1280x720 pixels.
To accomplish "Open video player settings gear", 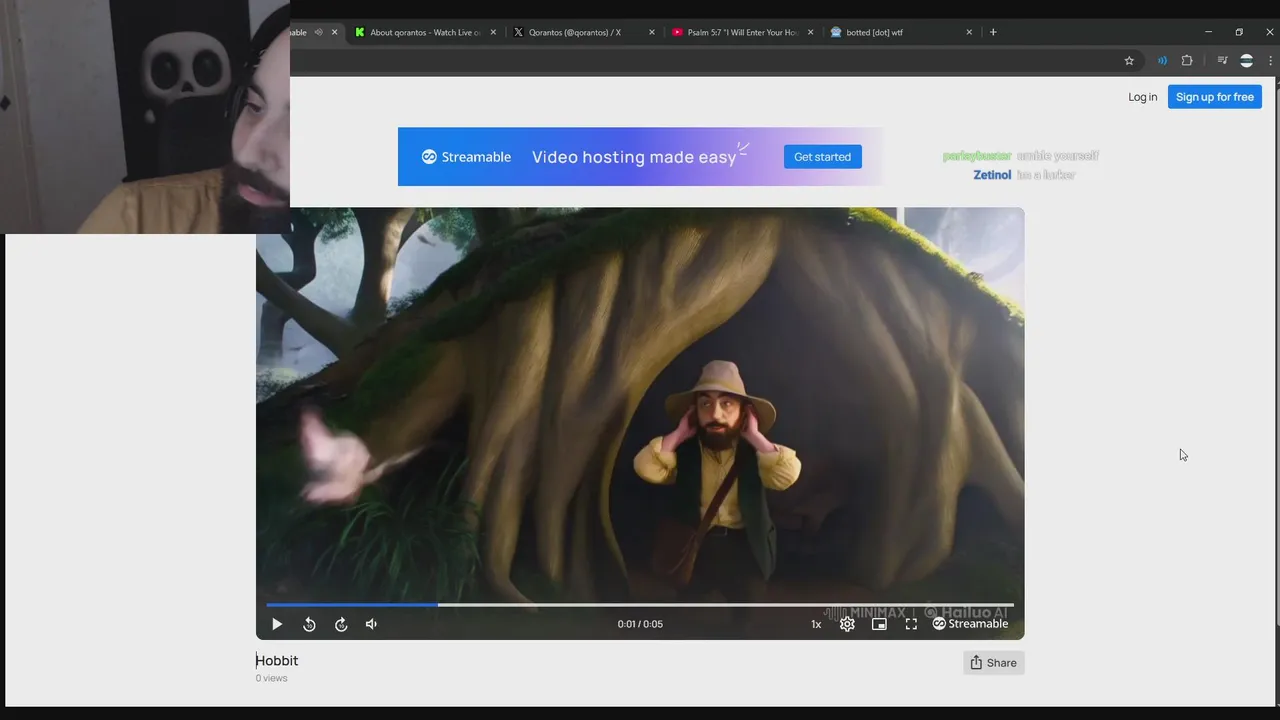I will click(x=847, y=624).
